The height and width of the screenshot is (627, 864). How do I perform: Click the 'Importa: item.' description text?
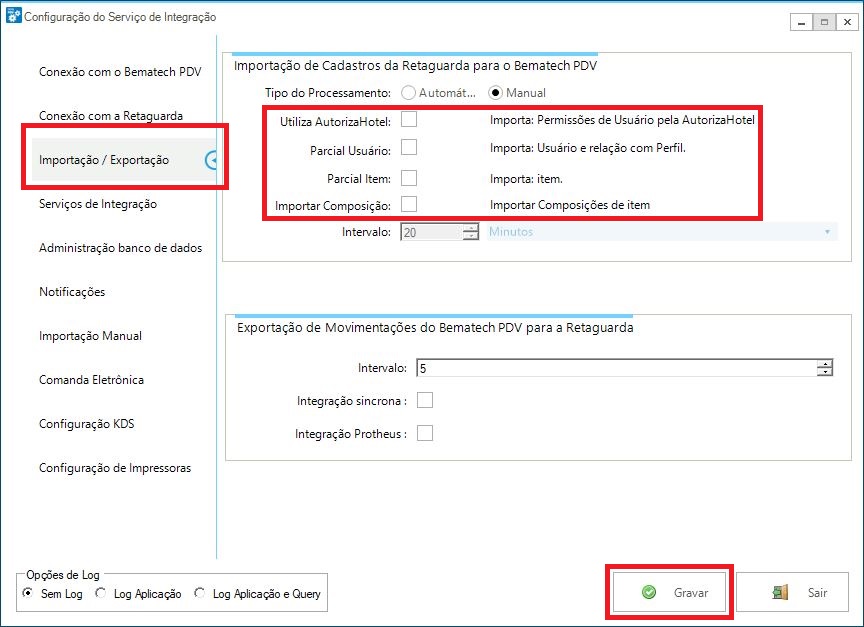[526, 179]
